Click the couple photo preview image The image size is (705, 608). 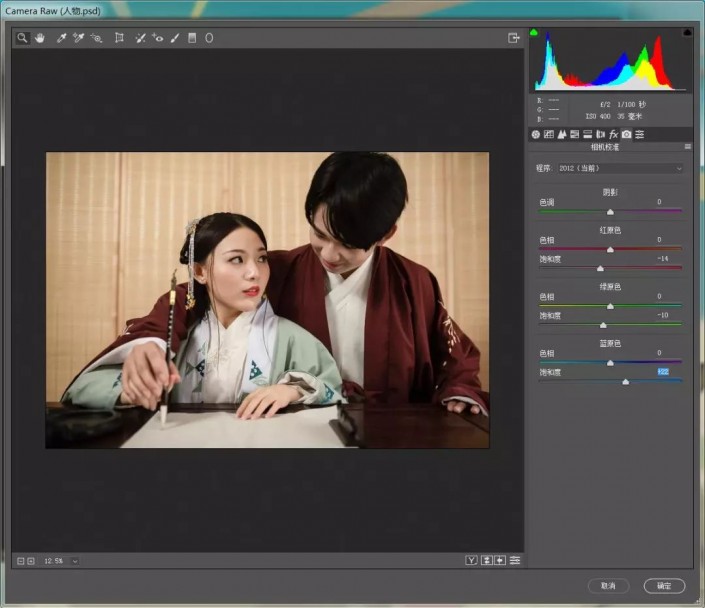pyautogui.click(x=267, y=300)
